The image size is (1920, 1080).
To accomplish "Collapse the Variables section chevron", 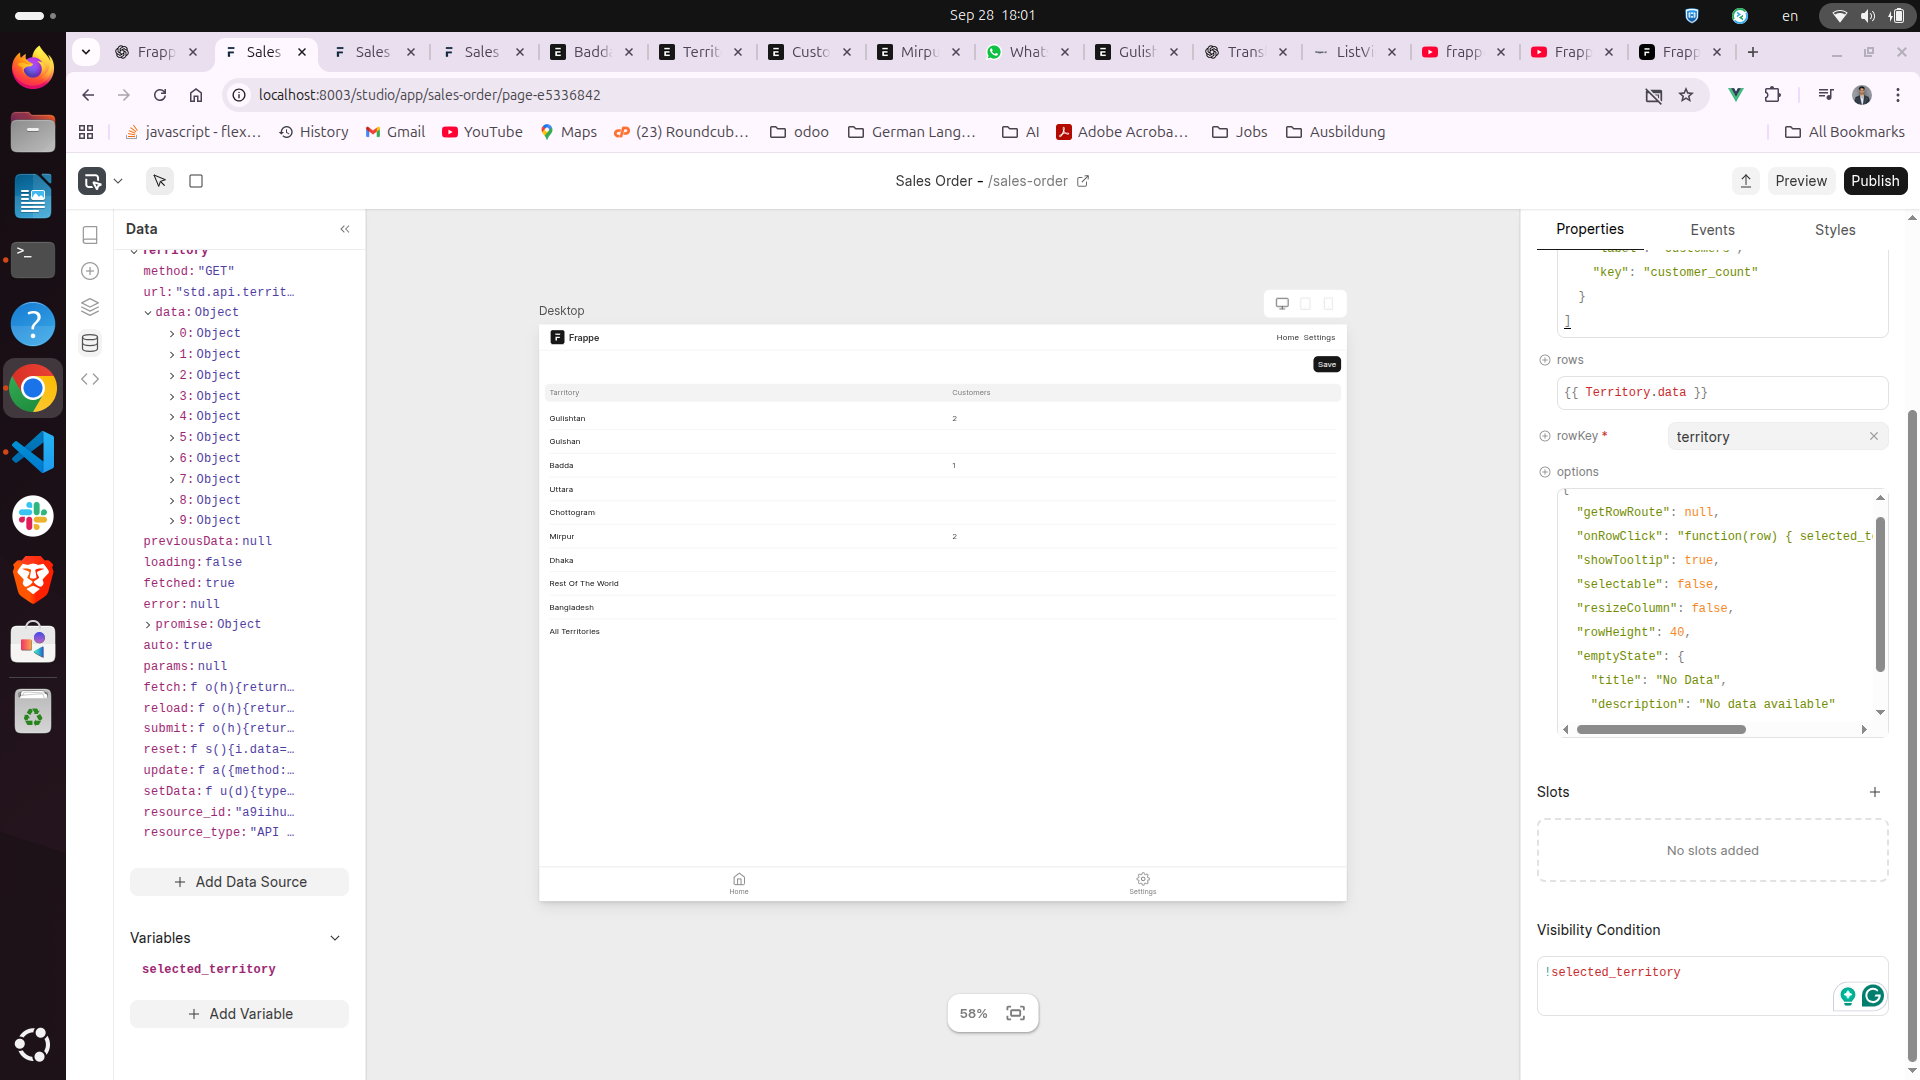I will click(x=335, y=938).
